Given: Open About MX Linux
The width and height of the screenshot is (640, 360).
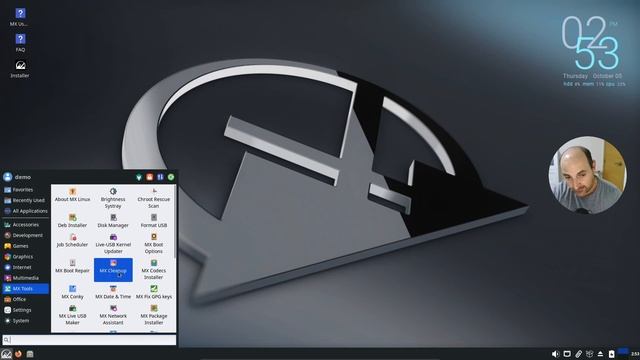Looking at the screenshot, I should tap(72, 195).
